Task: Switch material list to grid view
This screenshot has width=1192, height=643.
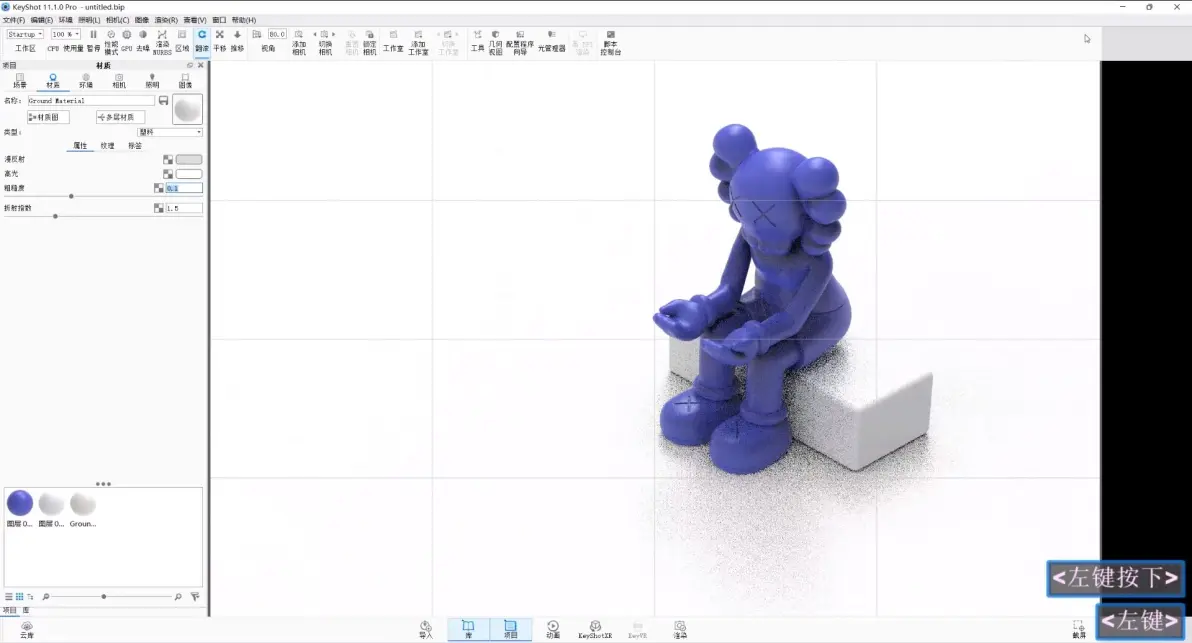Action: [x=20, y=597]
